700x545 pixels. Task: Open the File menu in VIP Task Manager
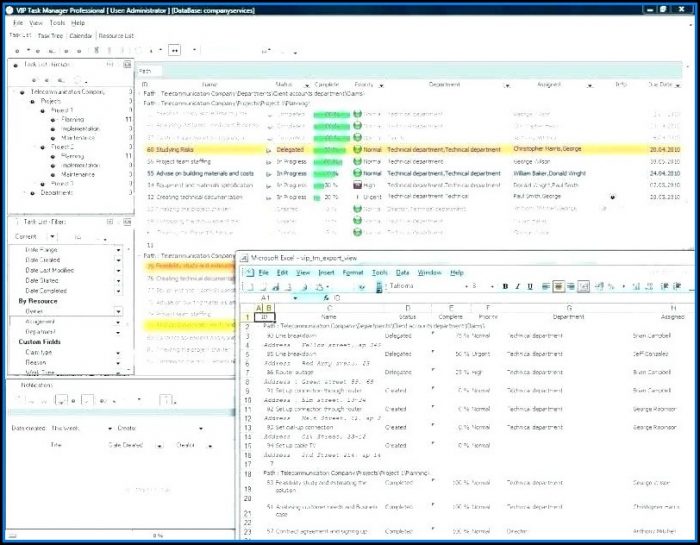(18, 23)
